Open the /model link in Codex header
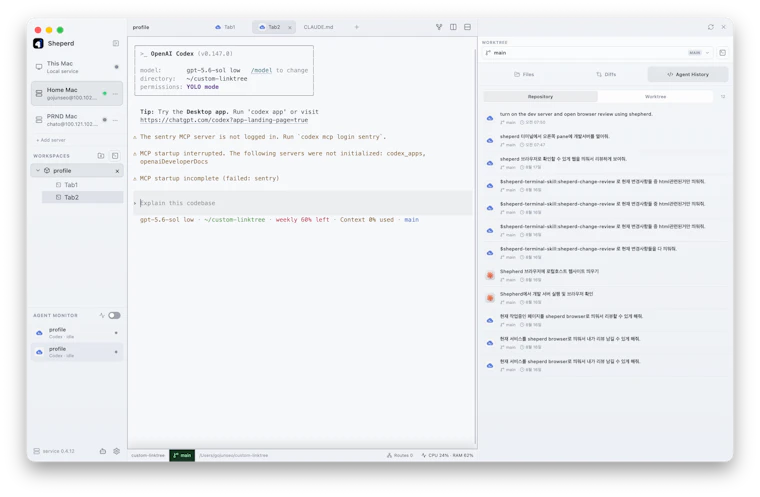Screen dimensions: 760x497 [x=262, y=70]
